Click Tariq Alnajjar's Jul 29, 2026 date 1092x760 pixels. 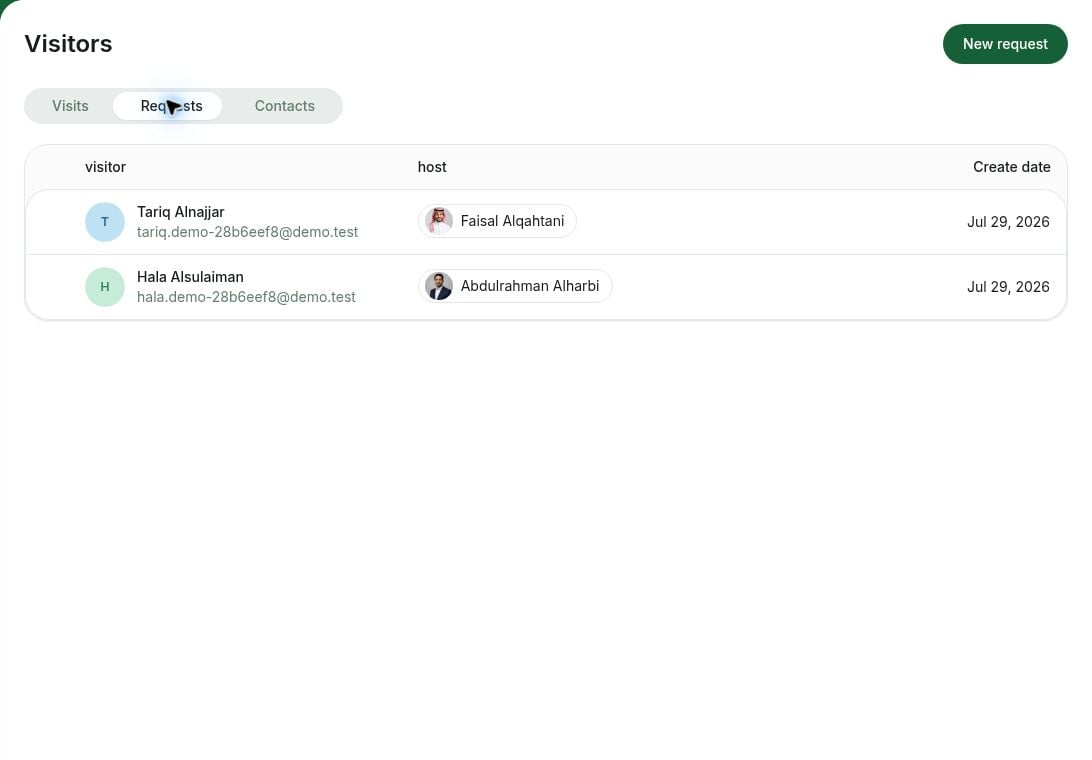(x=1008, y=222)
